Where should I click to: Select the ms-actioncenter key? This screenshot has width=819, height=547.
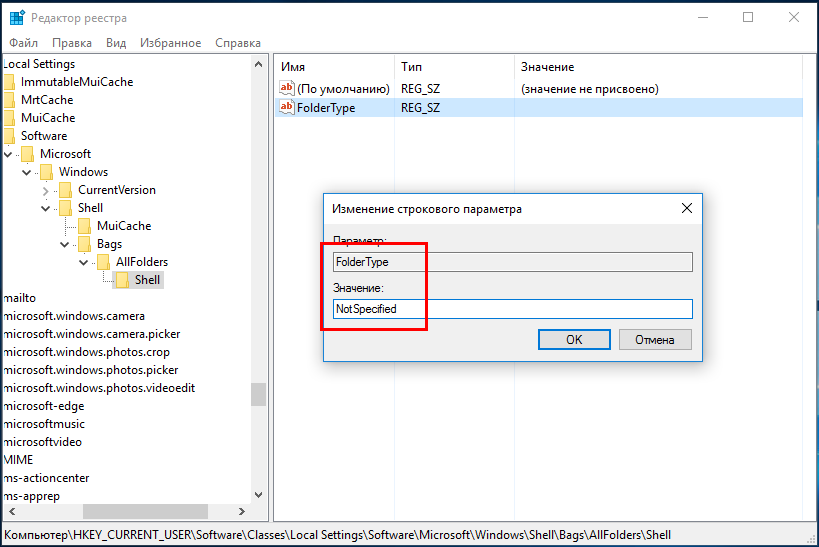click(x=46, y=478)
